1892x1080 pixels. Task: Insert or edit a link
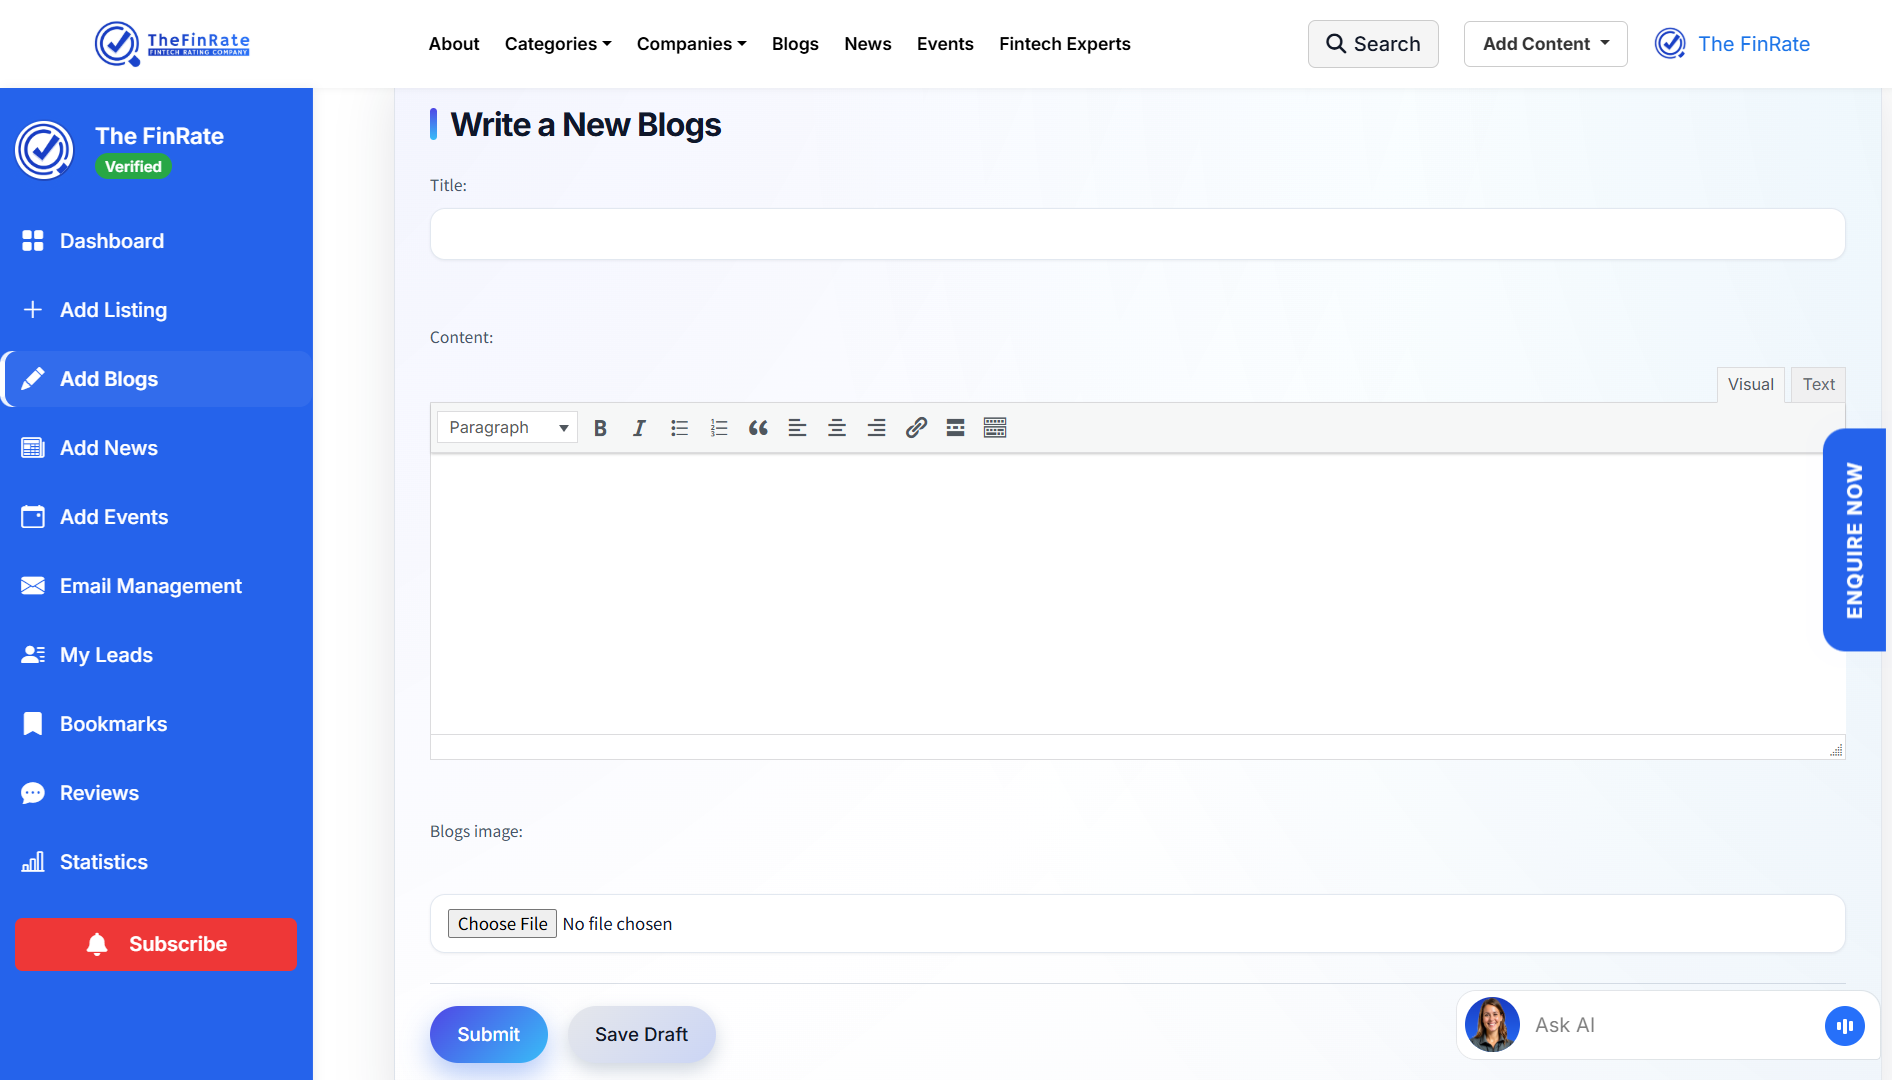click(916, 428)
